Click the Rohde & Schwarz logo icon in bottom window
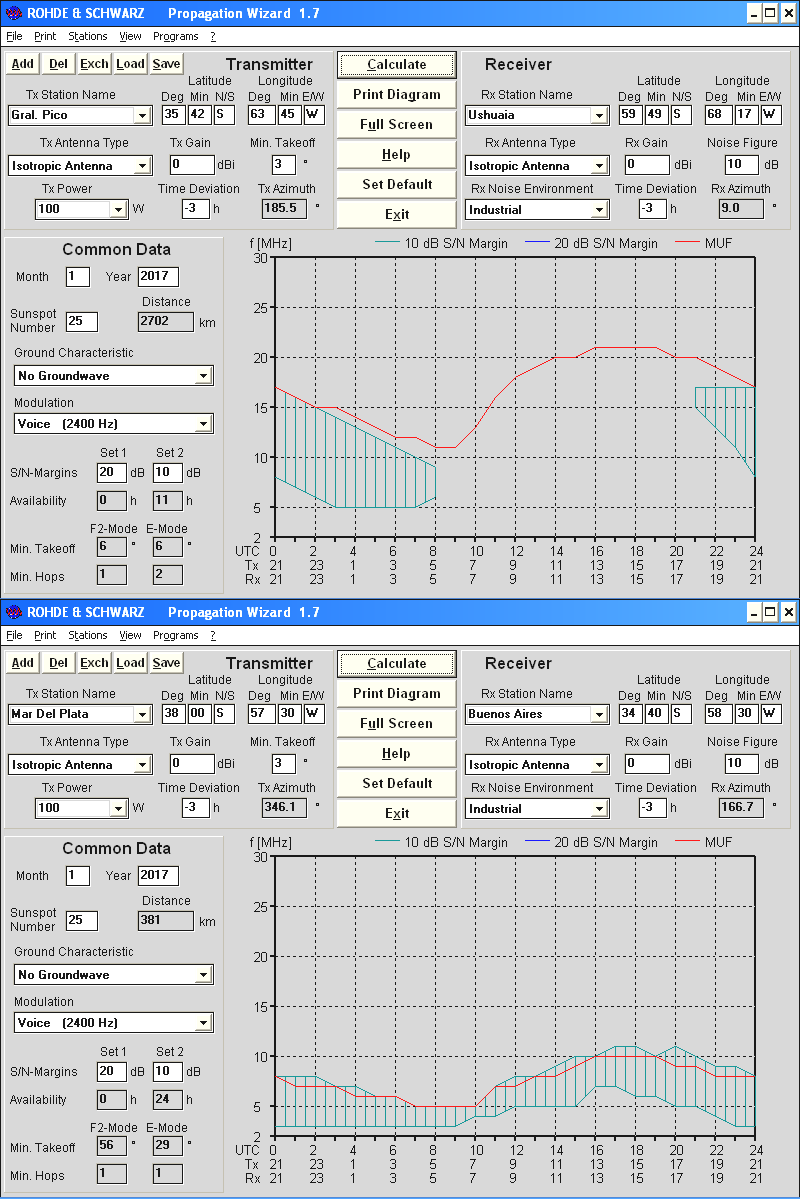 point(13,612)
